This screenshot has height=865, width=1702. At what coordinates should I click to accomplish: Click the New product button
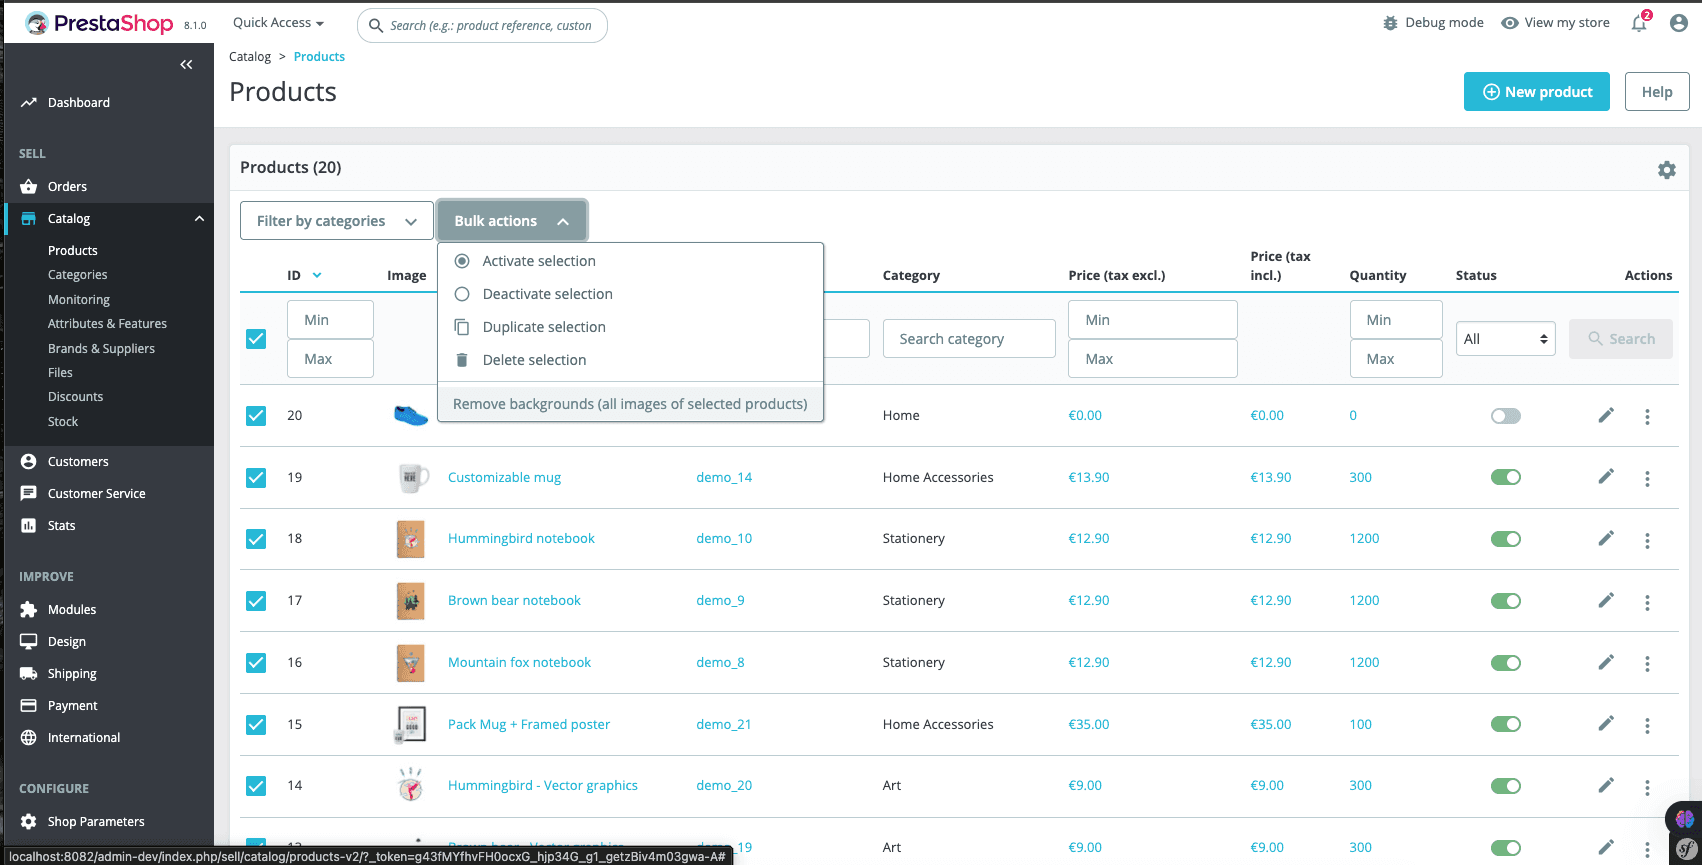(x=1537, y=92)
